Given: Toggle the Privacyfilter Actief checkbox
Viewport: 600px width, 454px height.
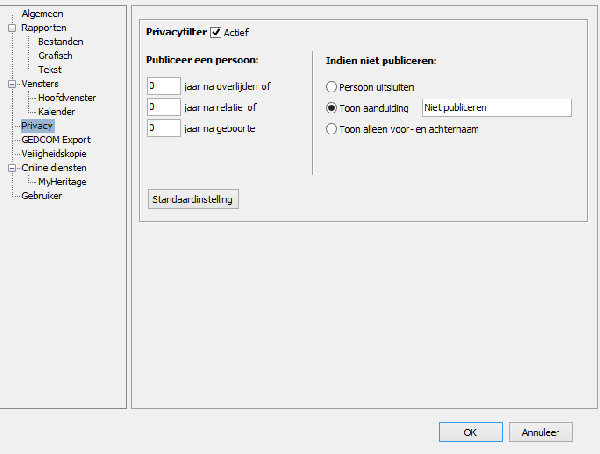Looking at the screenshot, I should click(216, 33).
